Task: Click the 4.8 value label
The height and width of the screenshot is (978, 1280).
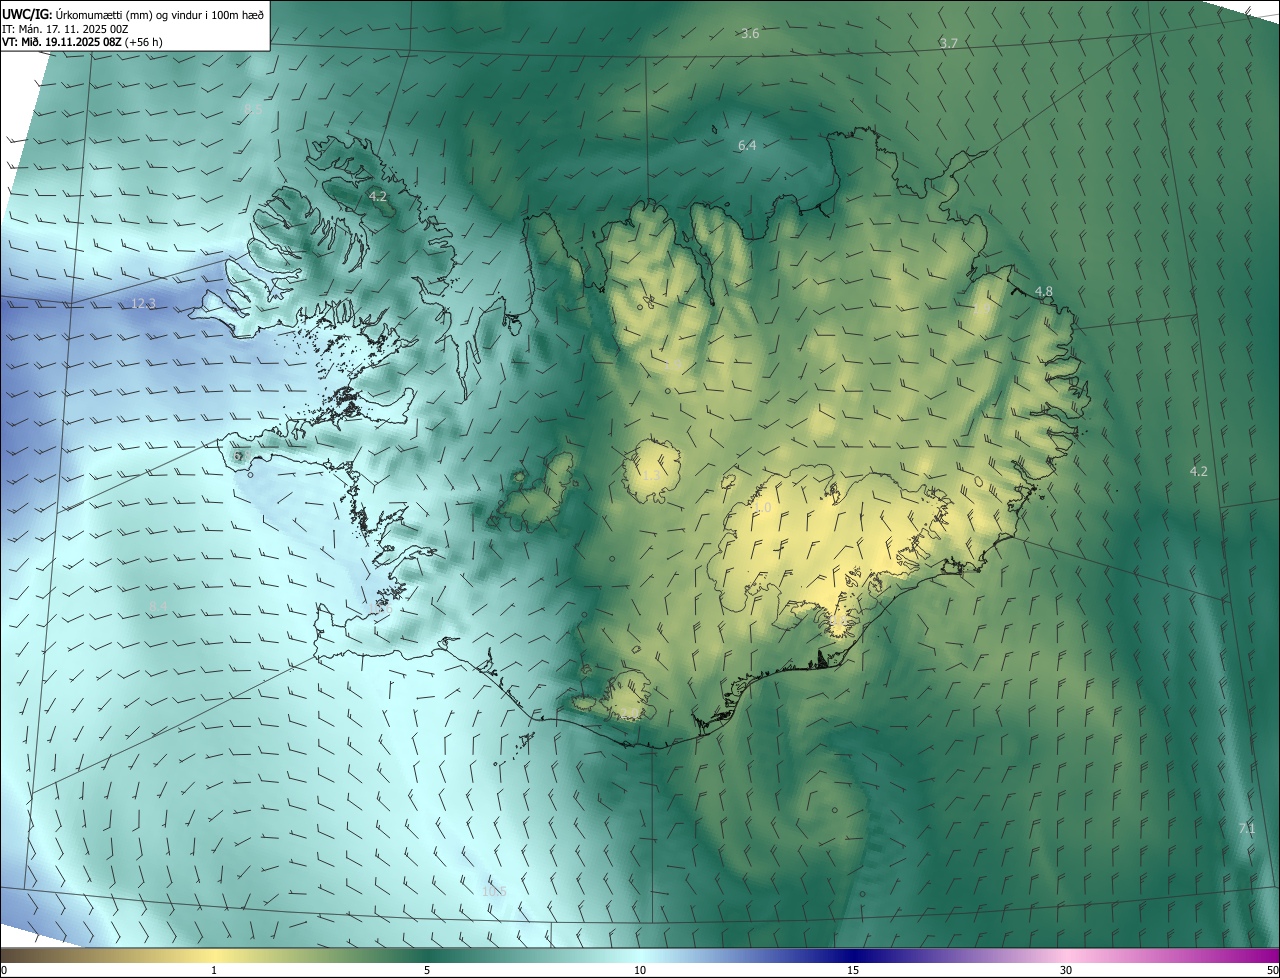Action: point(1043,292)
